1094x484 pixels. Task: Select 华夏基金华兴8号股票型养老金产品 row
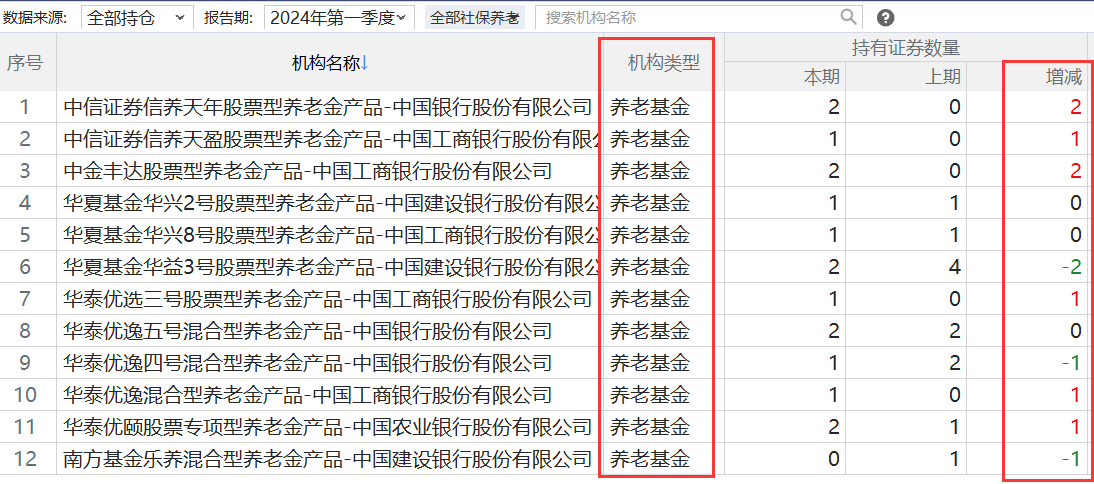tap(544, 235)
